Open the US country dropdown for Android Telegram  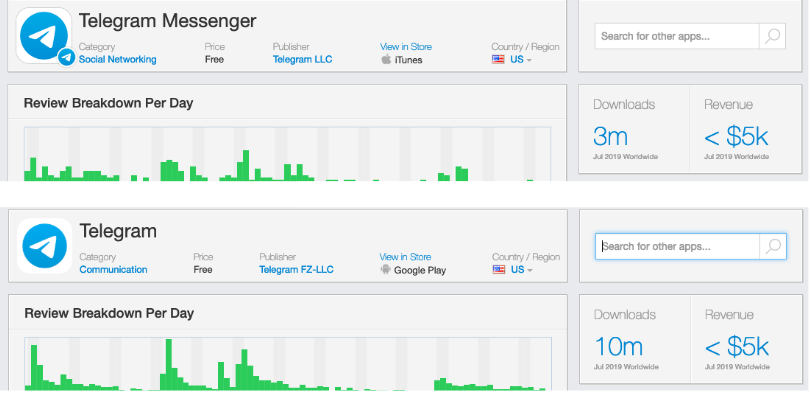(x=521, y=270)
